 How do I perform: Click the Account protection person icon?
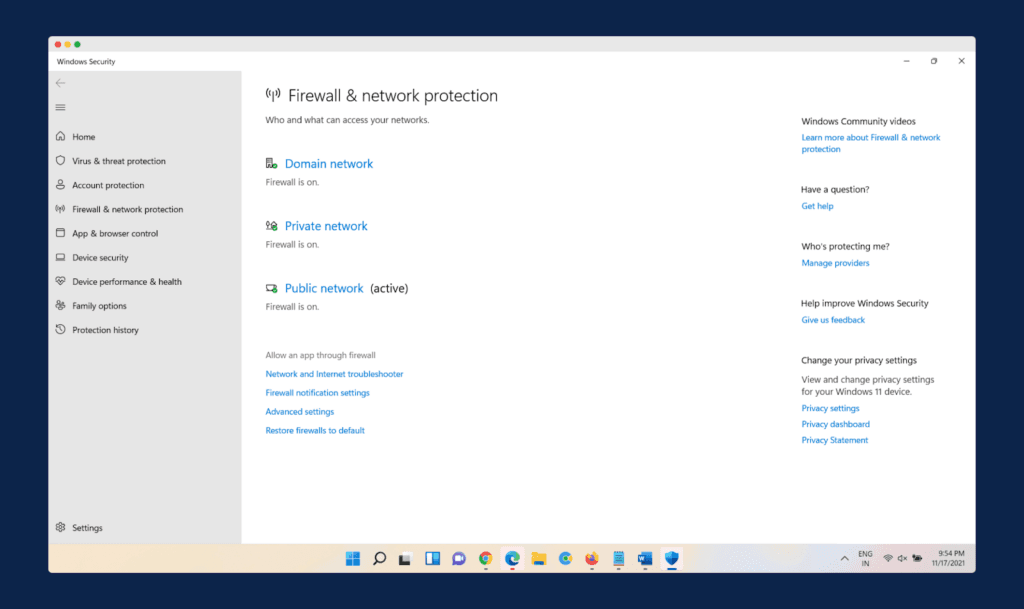pos(61,185)
